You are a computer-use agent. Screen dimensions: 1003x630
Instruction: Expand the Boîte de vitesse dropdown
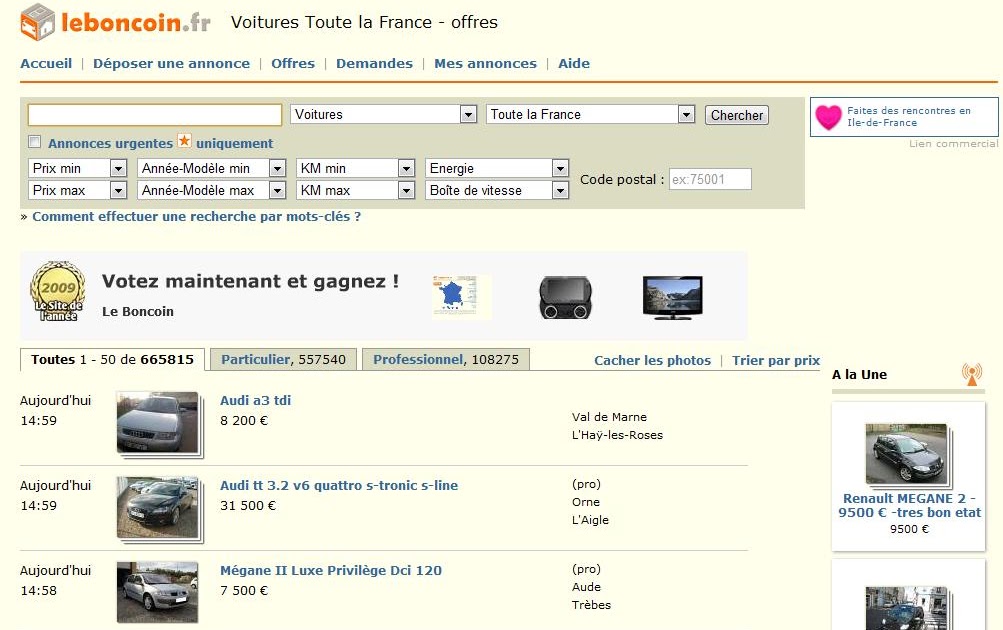[497, 190]
